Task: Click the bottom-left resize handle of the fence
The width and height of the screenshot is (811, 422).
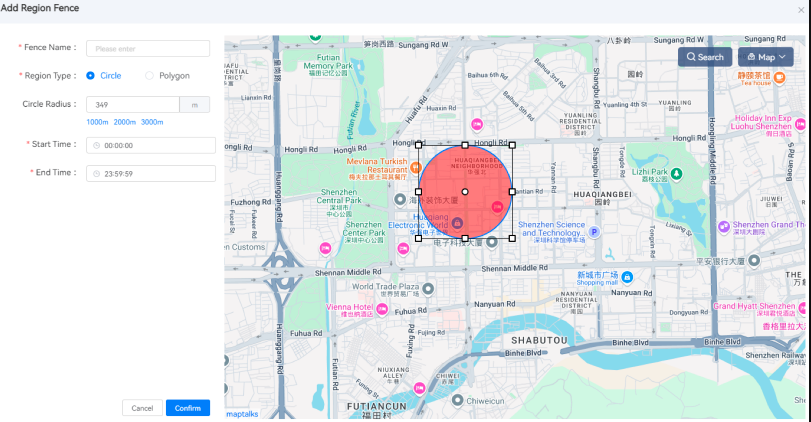Action: 418,238
